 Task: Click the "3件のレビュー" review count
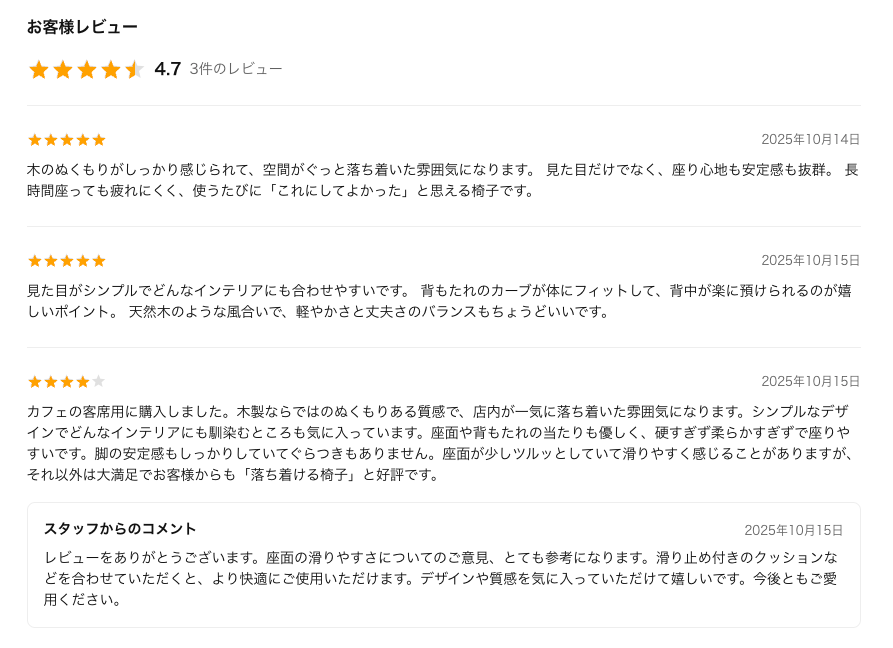pyautogui.click(x=236, y=69)
